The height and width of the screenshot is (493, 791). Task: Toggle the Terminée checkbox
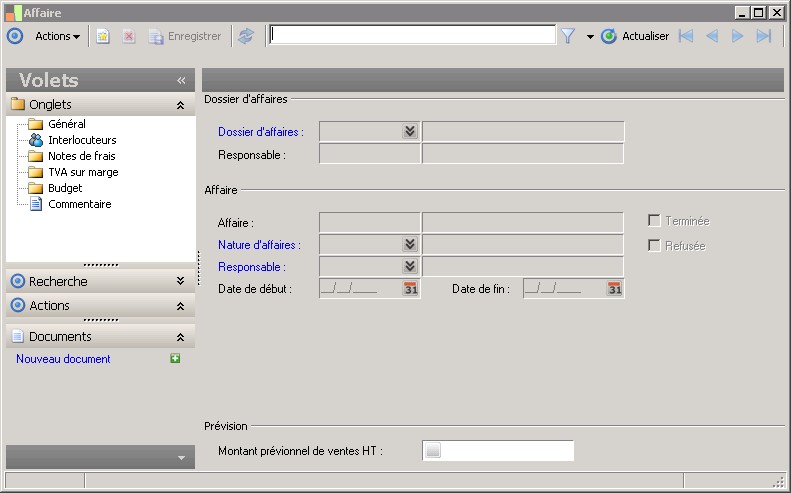click(x=654, y=221)
